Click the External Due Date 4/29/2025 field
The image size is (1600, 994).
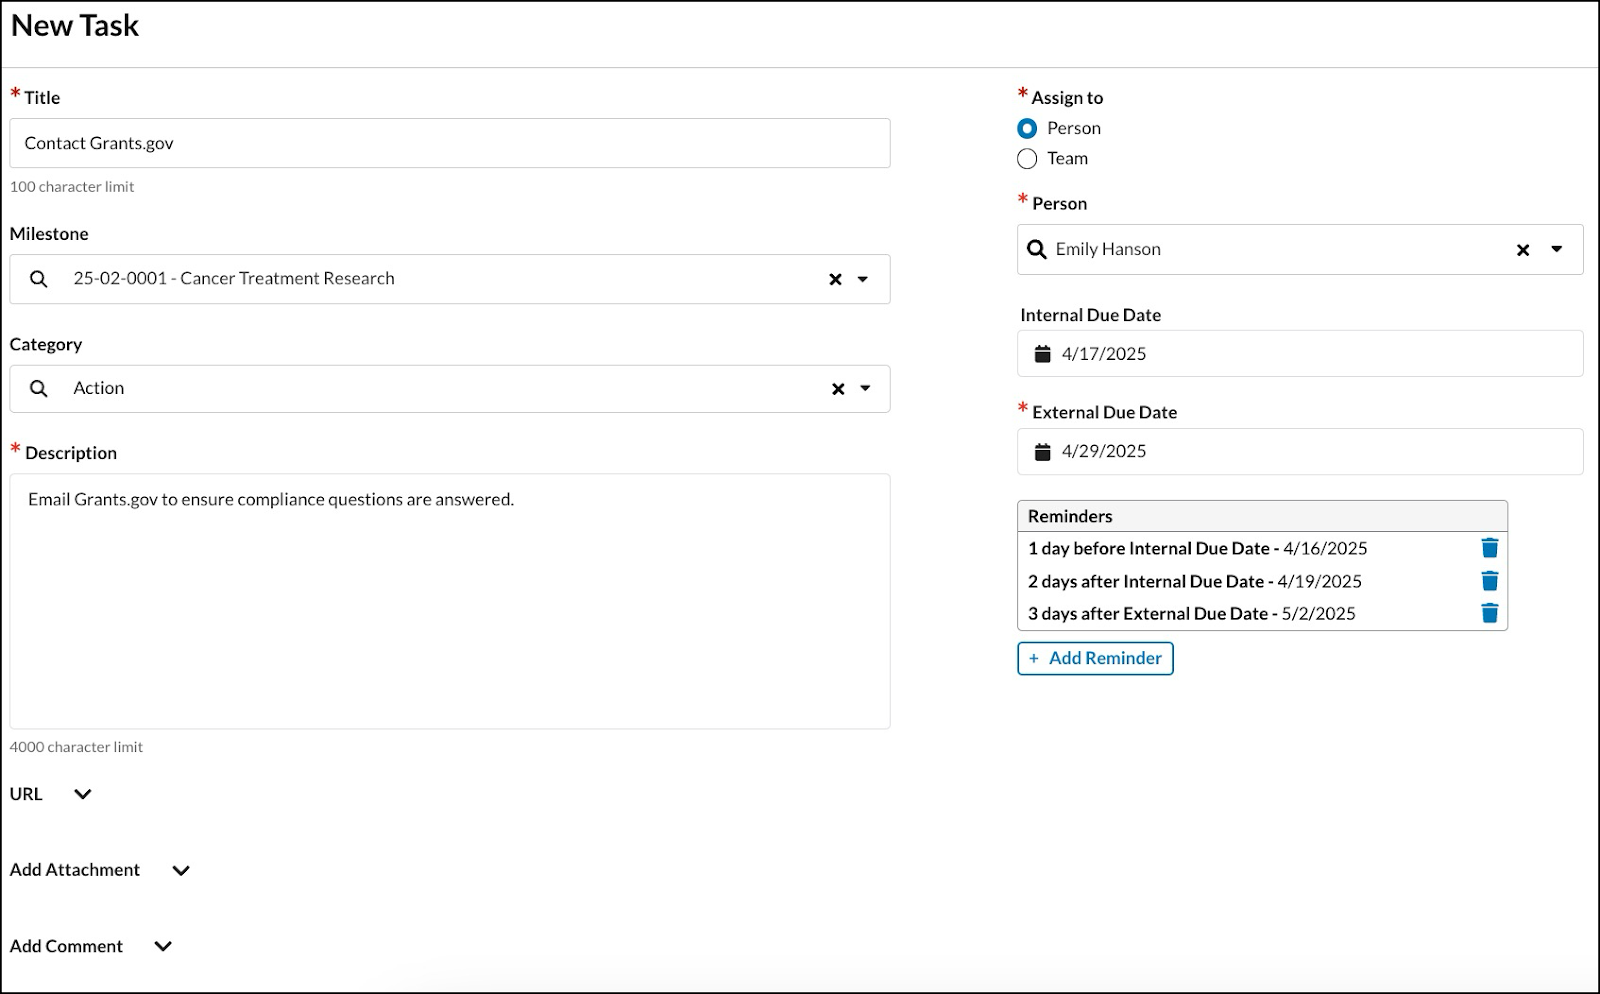(1300, 452)
